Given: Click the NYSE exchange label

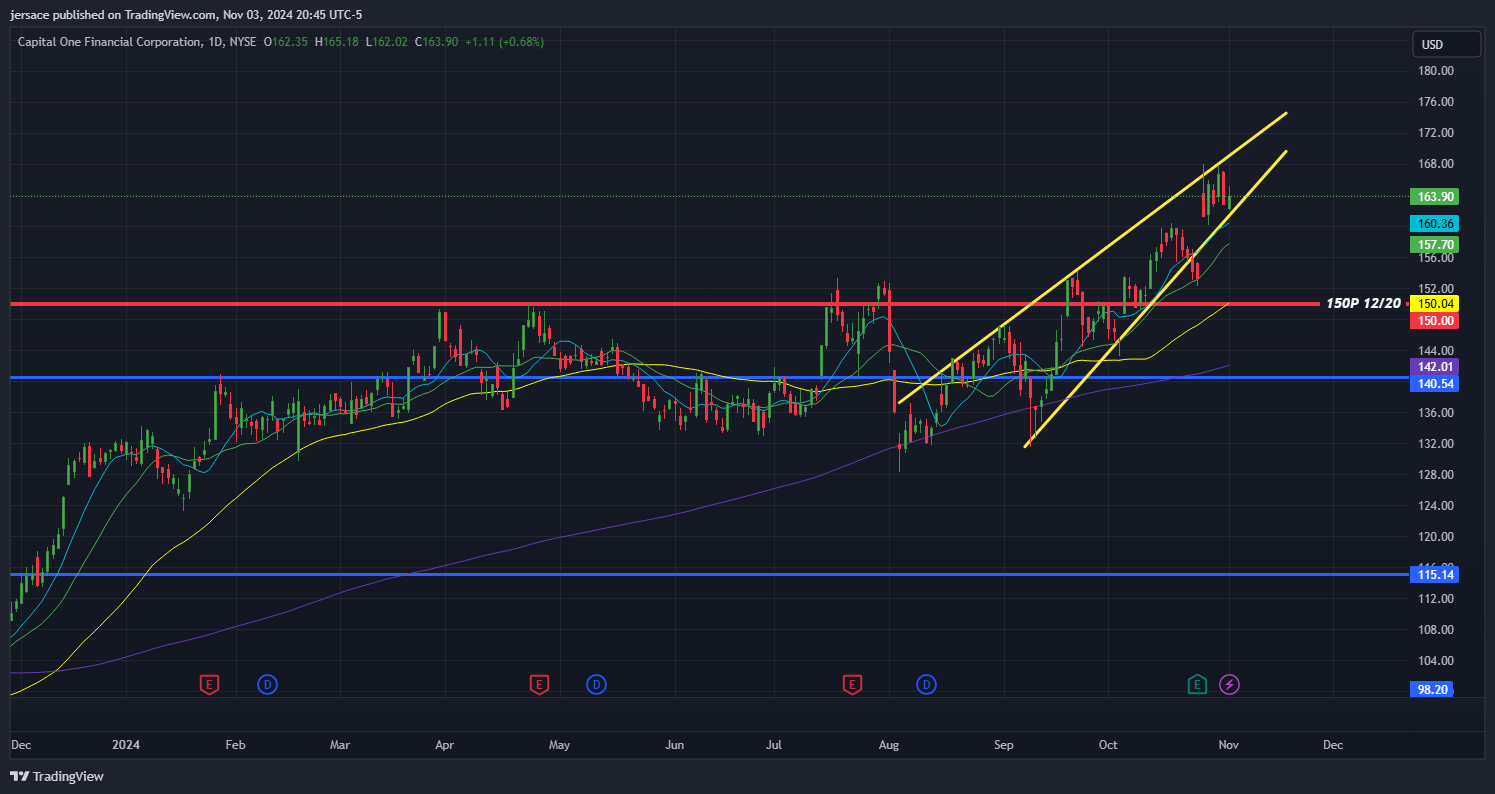Looking at the screenshot, I should pos(243,42).
